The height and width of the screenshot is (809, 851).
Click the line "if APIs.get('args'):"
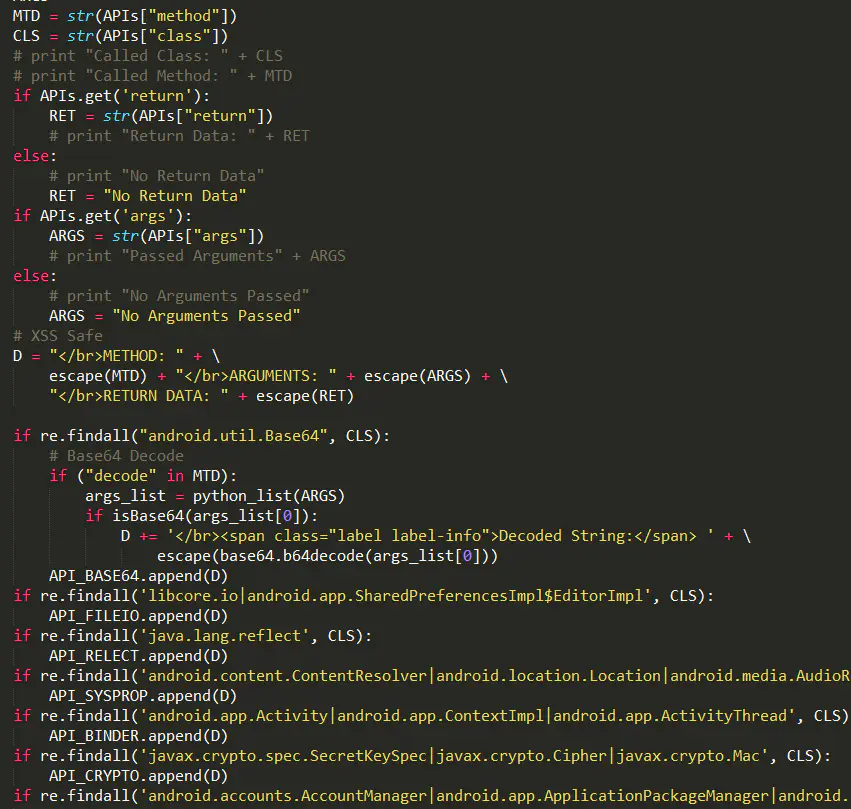click(x=103, y=216)
